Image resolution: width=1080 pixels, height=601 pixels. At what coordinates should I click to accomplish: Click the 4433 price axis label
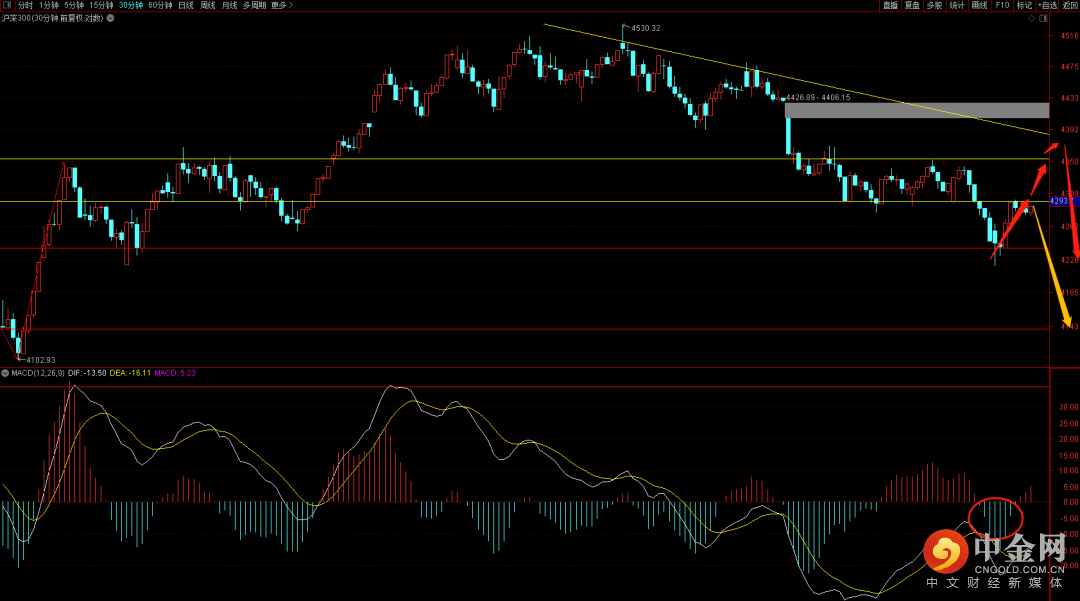(x=1070, y=98)
